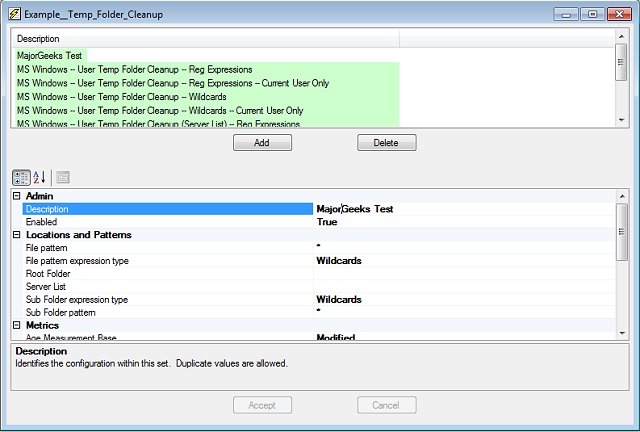Select the Description property row
640x432 pixels.
168,209
